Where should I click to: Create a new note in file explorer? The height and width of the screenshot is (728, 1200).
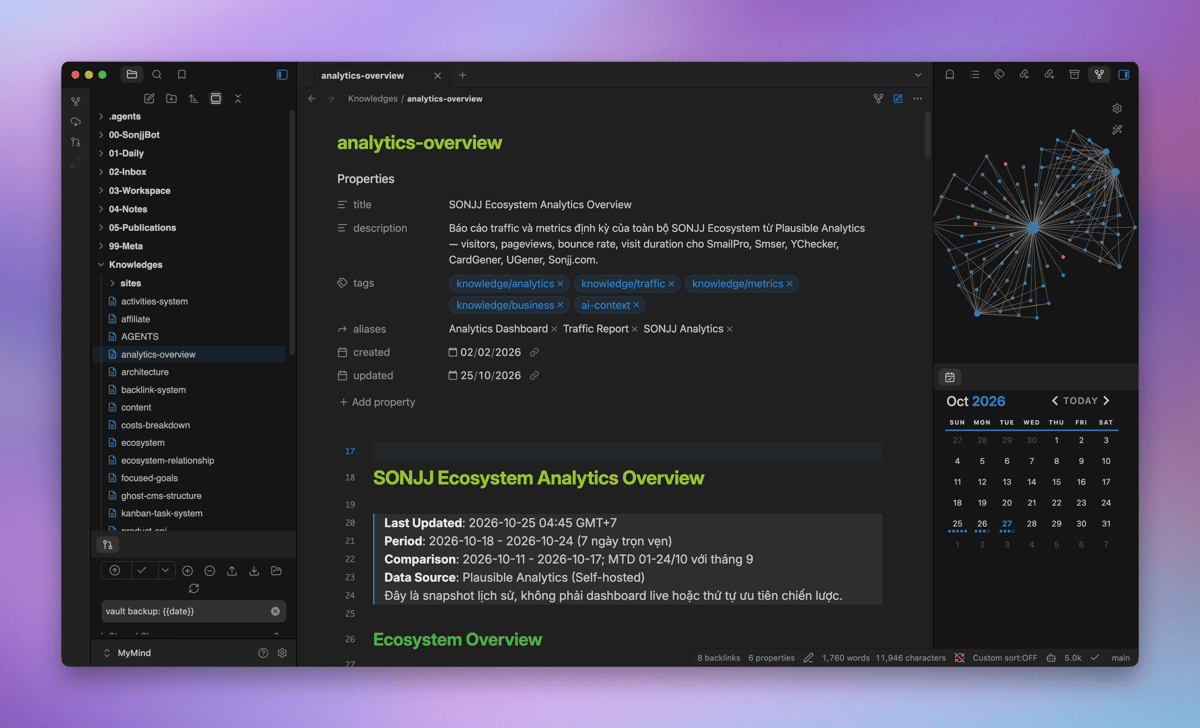(149, 99)
